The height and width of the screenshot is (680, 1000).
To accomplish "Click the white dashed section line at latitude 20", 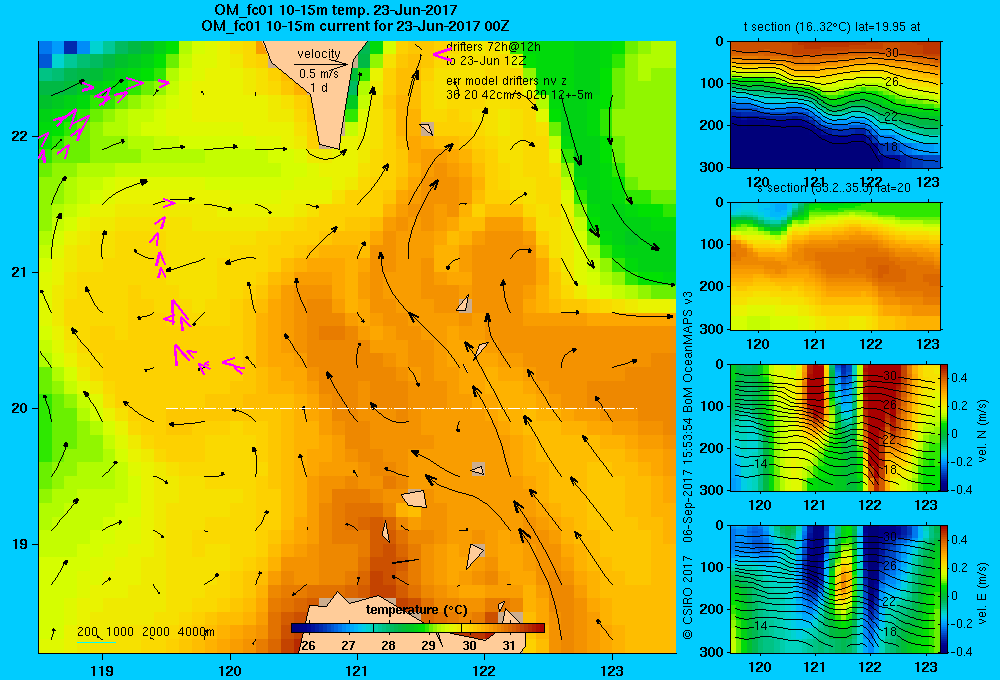I will [x=401, y=408].
